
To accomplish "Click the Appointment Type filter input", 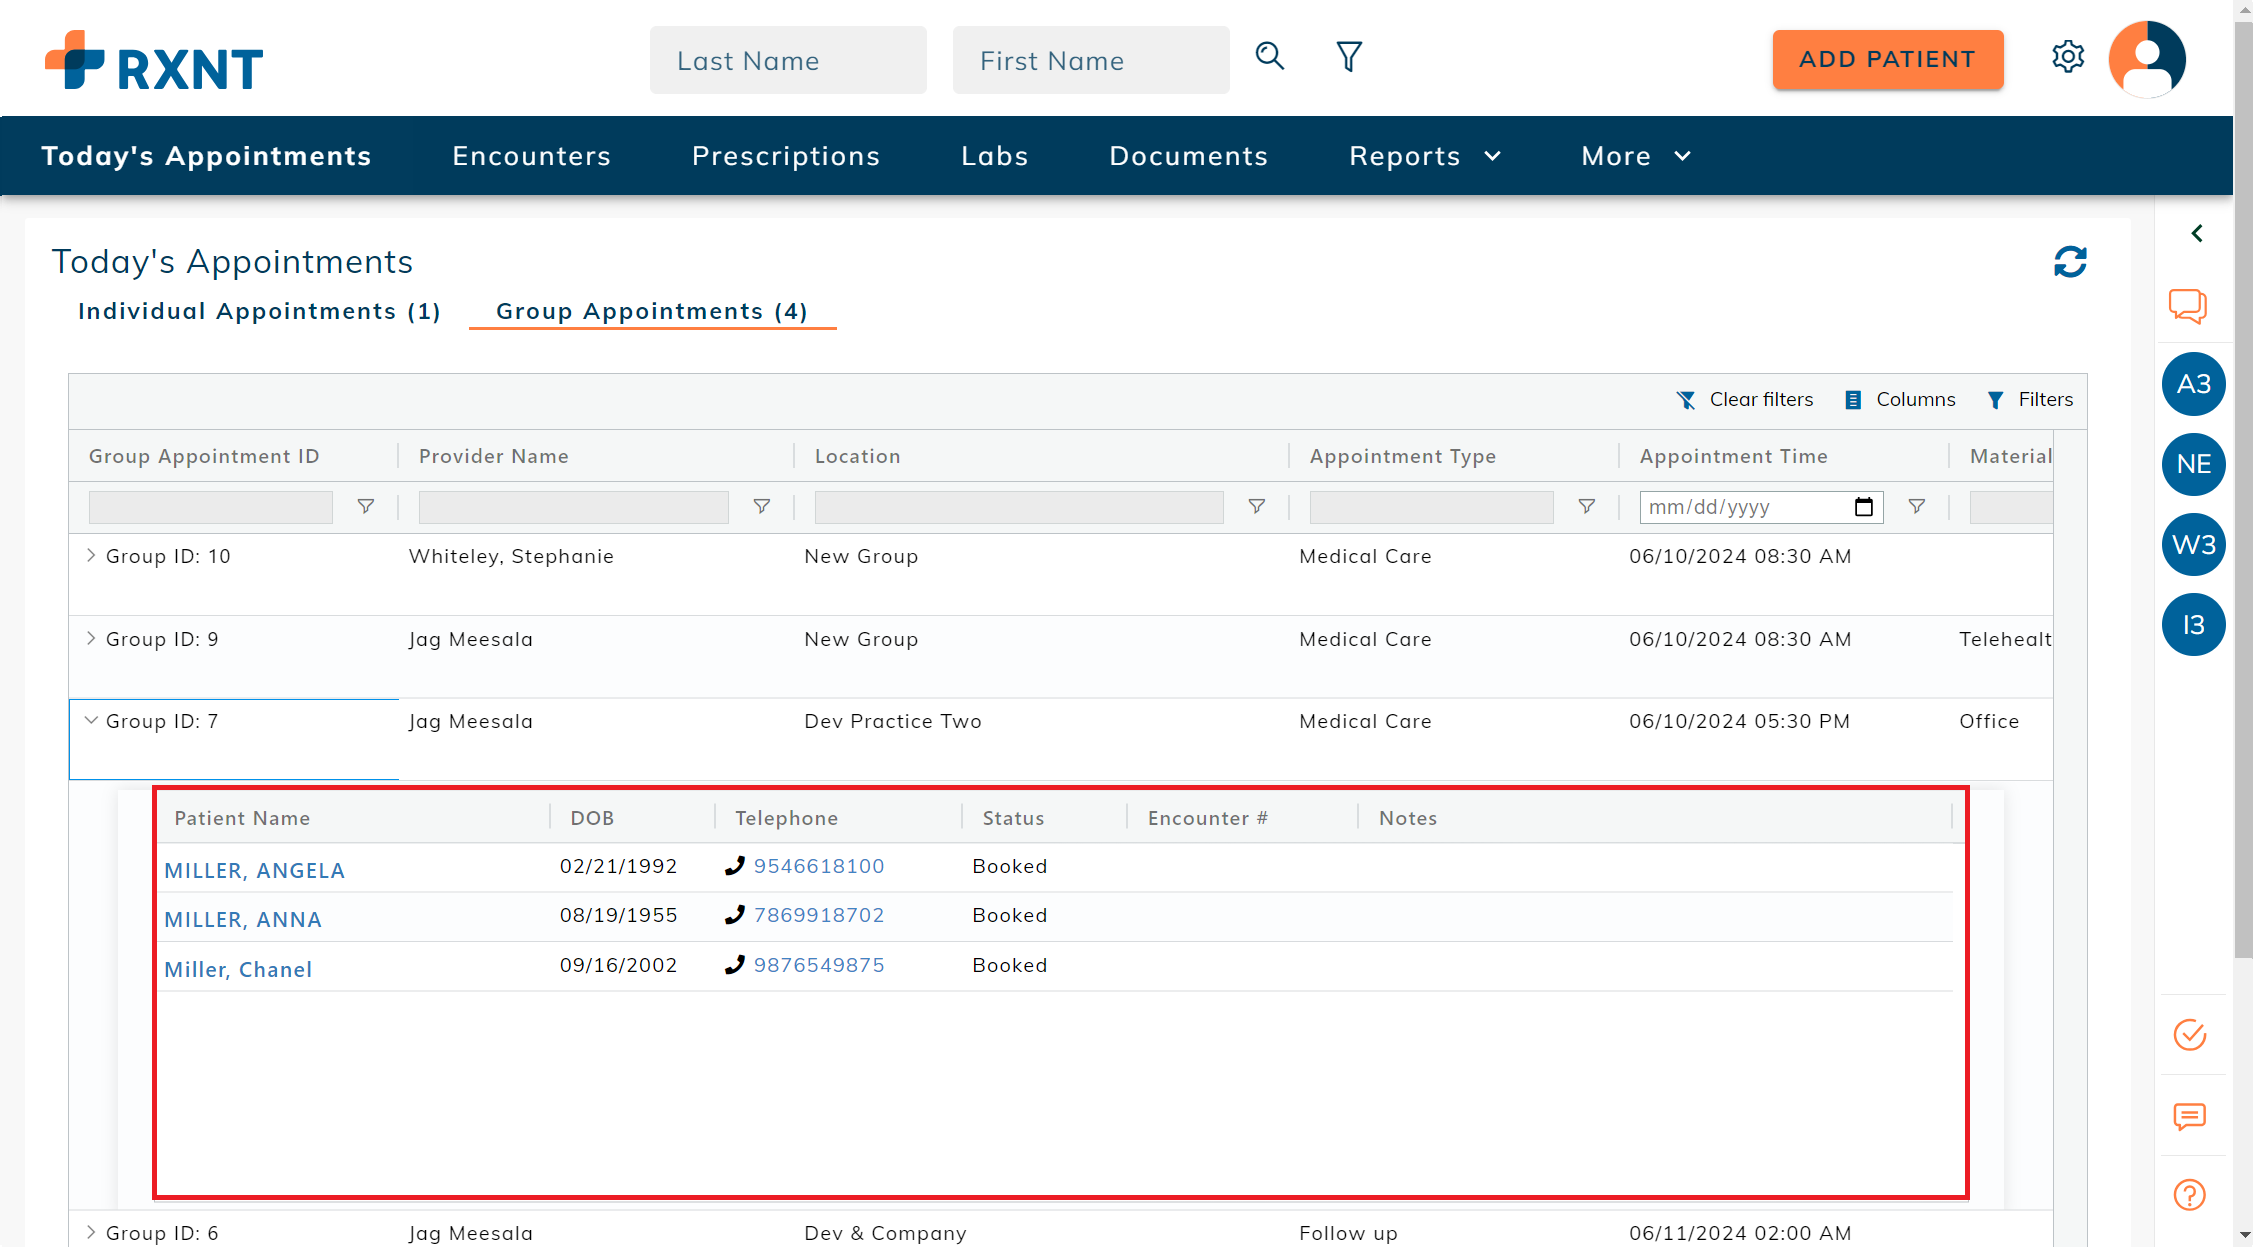I will [x=1432, y=507].
